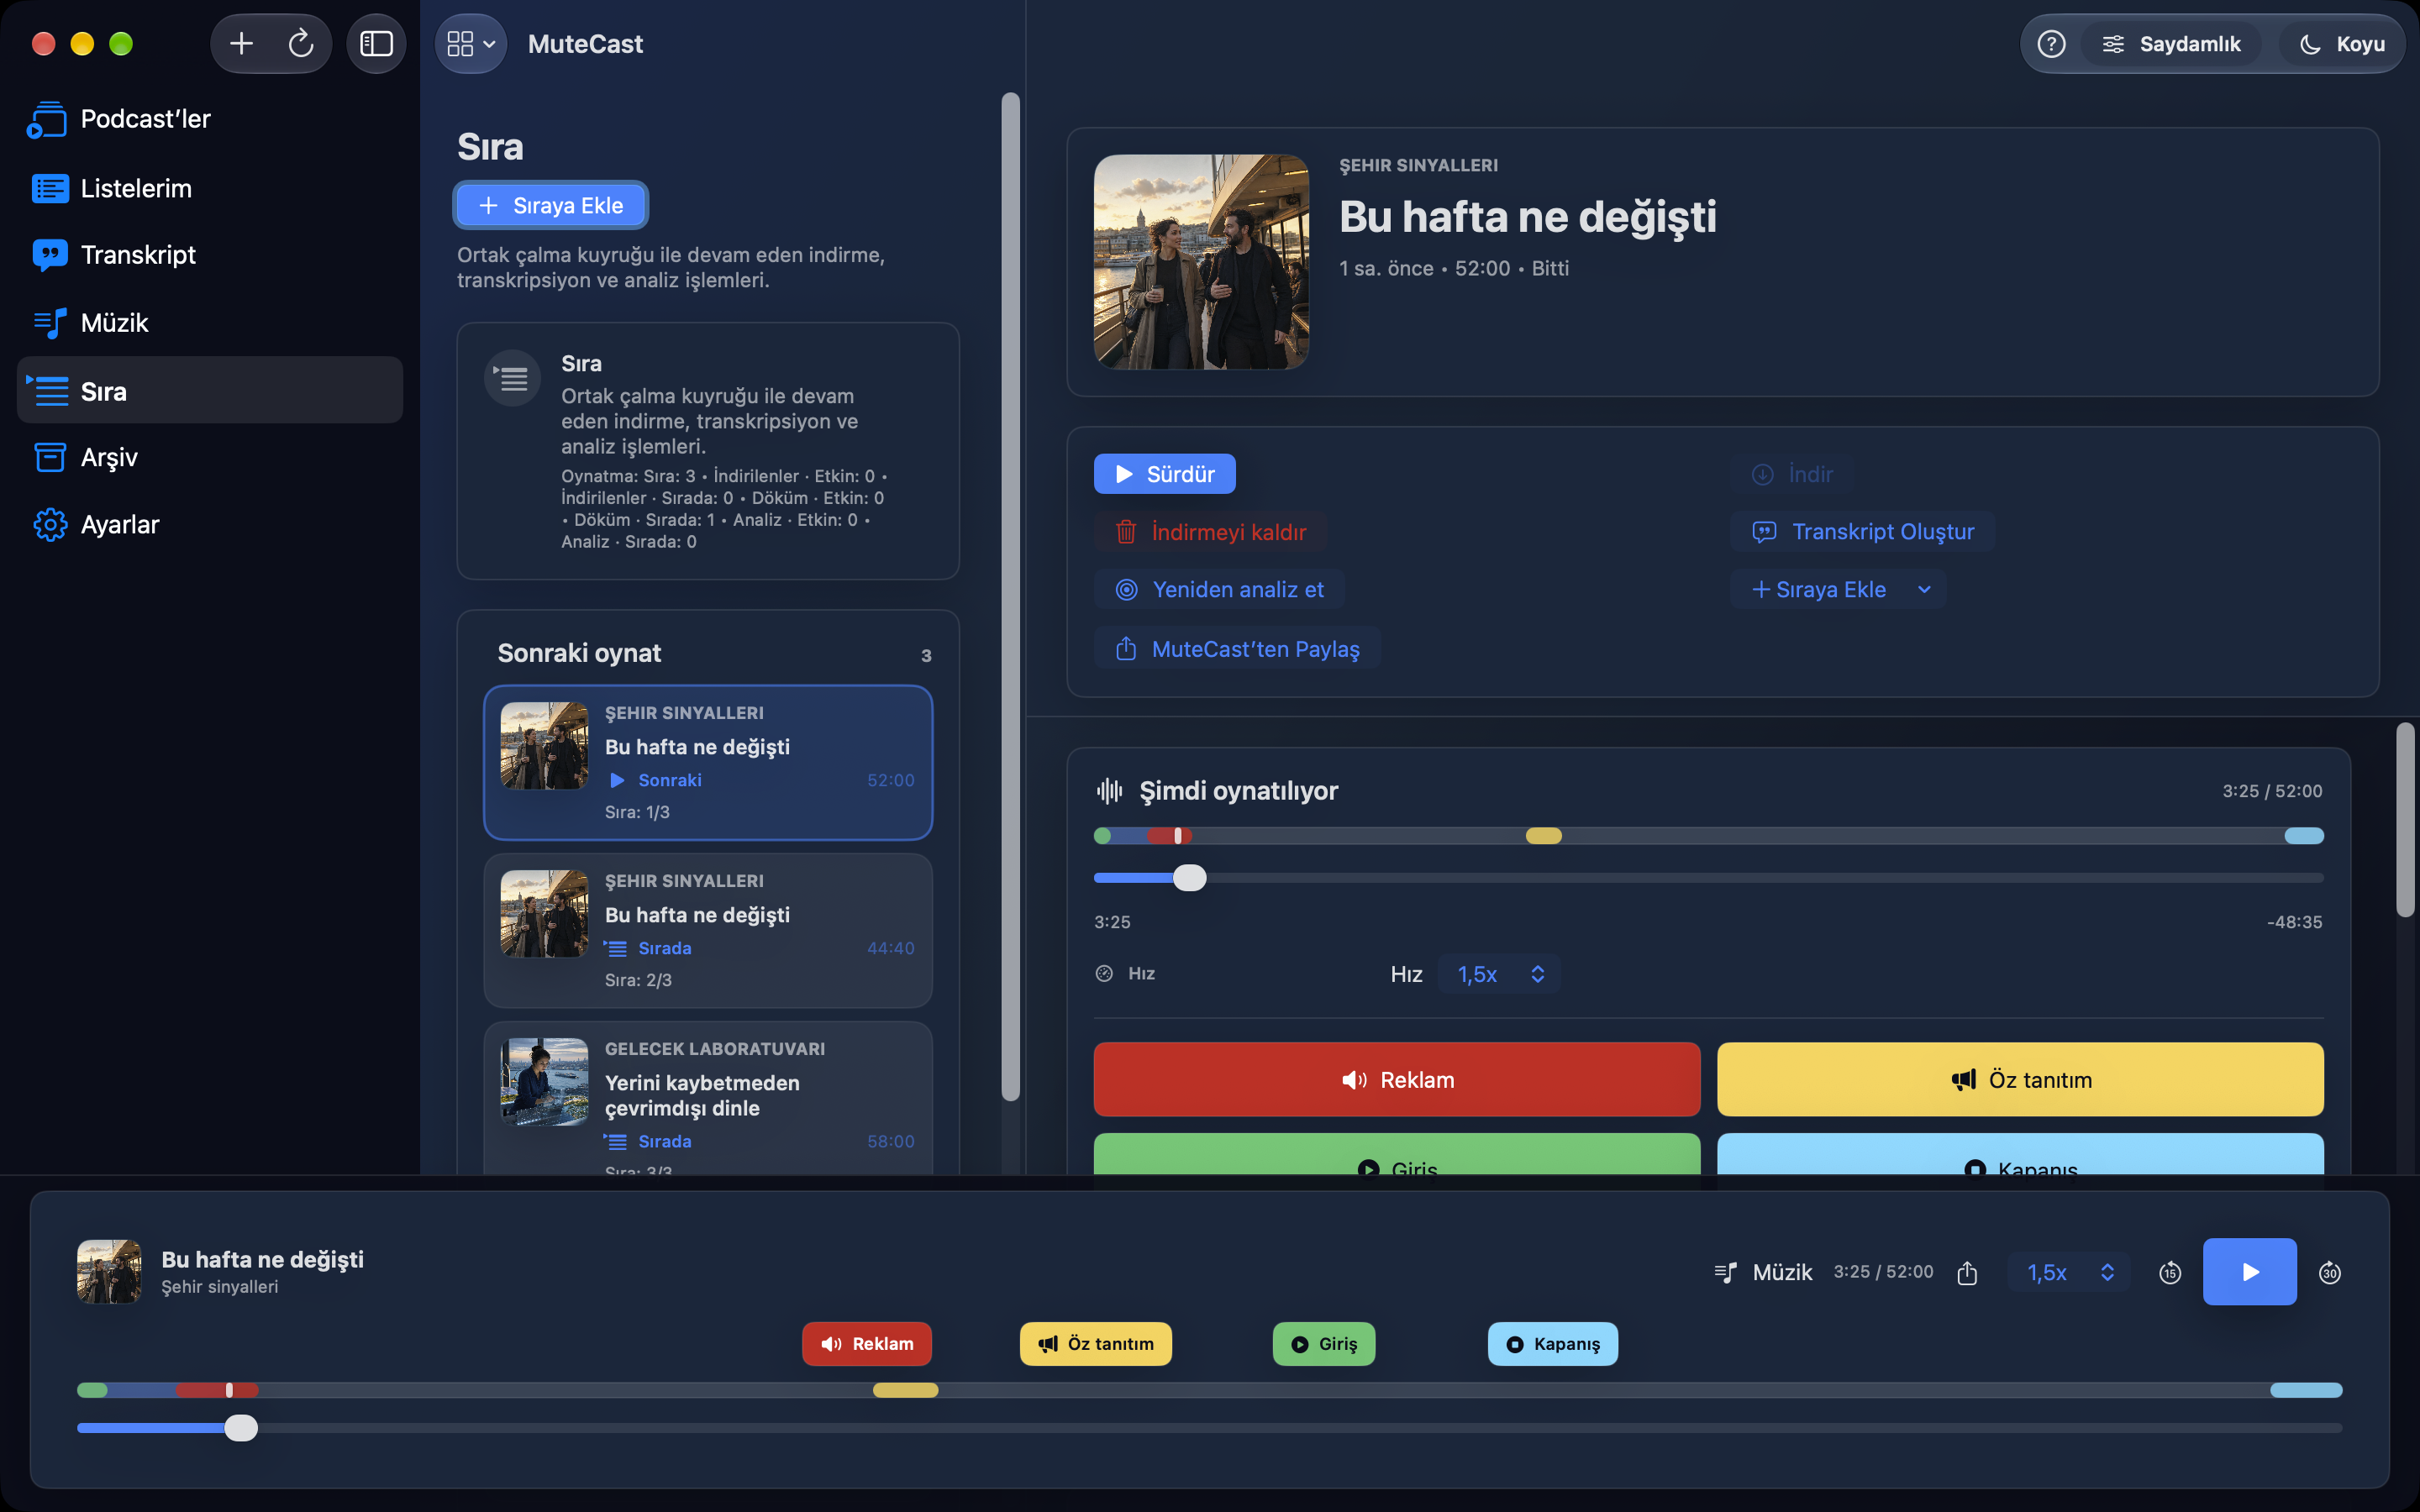
Task: Click the share icon in bottom player
Action: tap(1966, 1272)
